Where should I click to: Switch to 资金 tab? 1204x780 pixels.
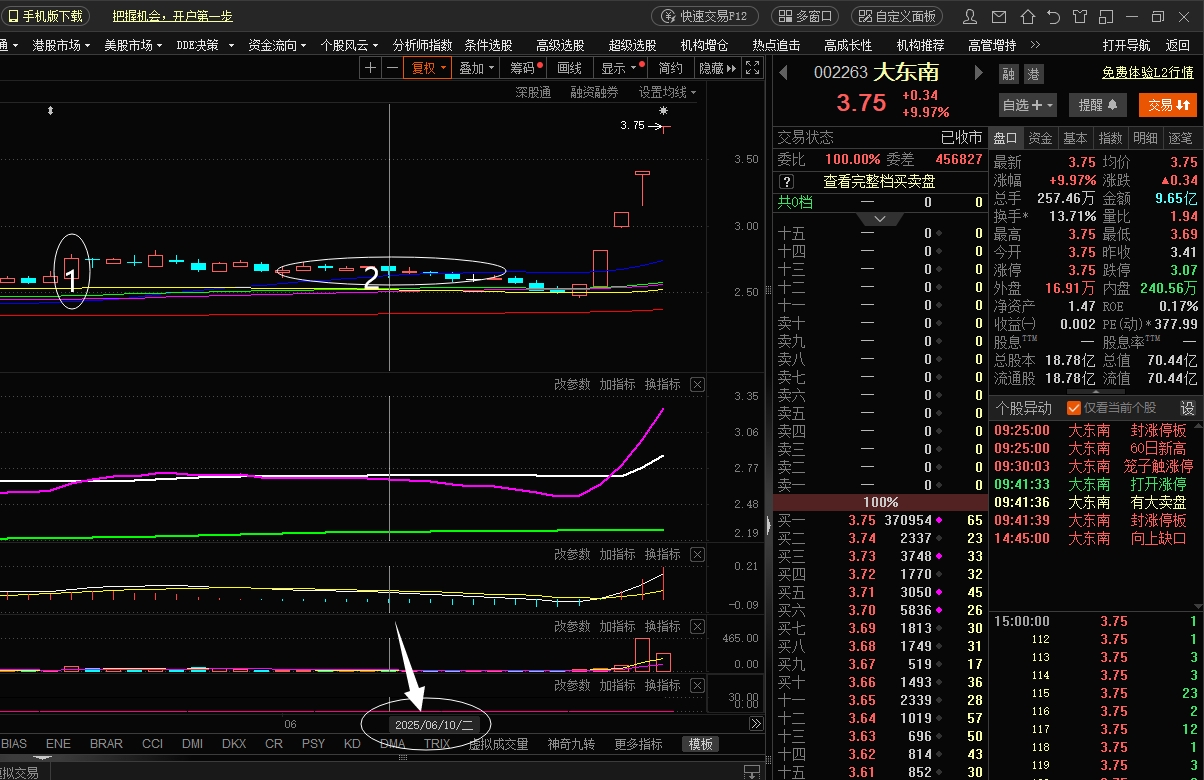pos(1040,138)
